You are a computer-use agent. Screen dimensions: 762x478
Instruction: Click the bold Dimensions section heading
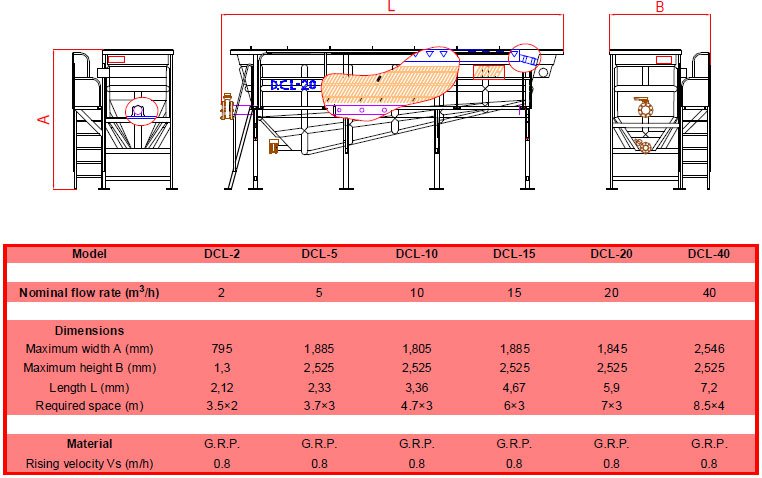89,330
